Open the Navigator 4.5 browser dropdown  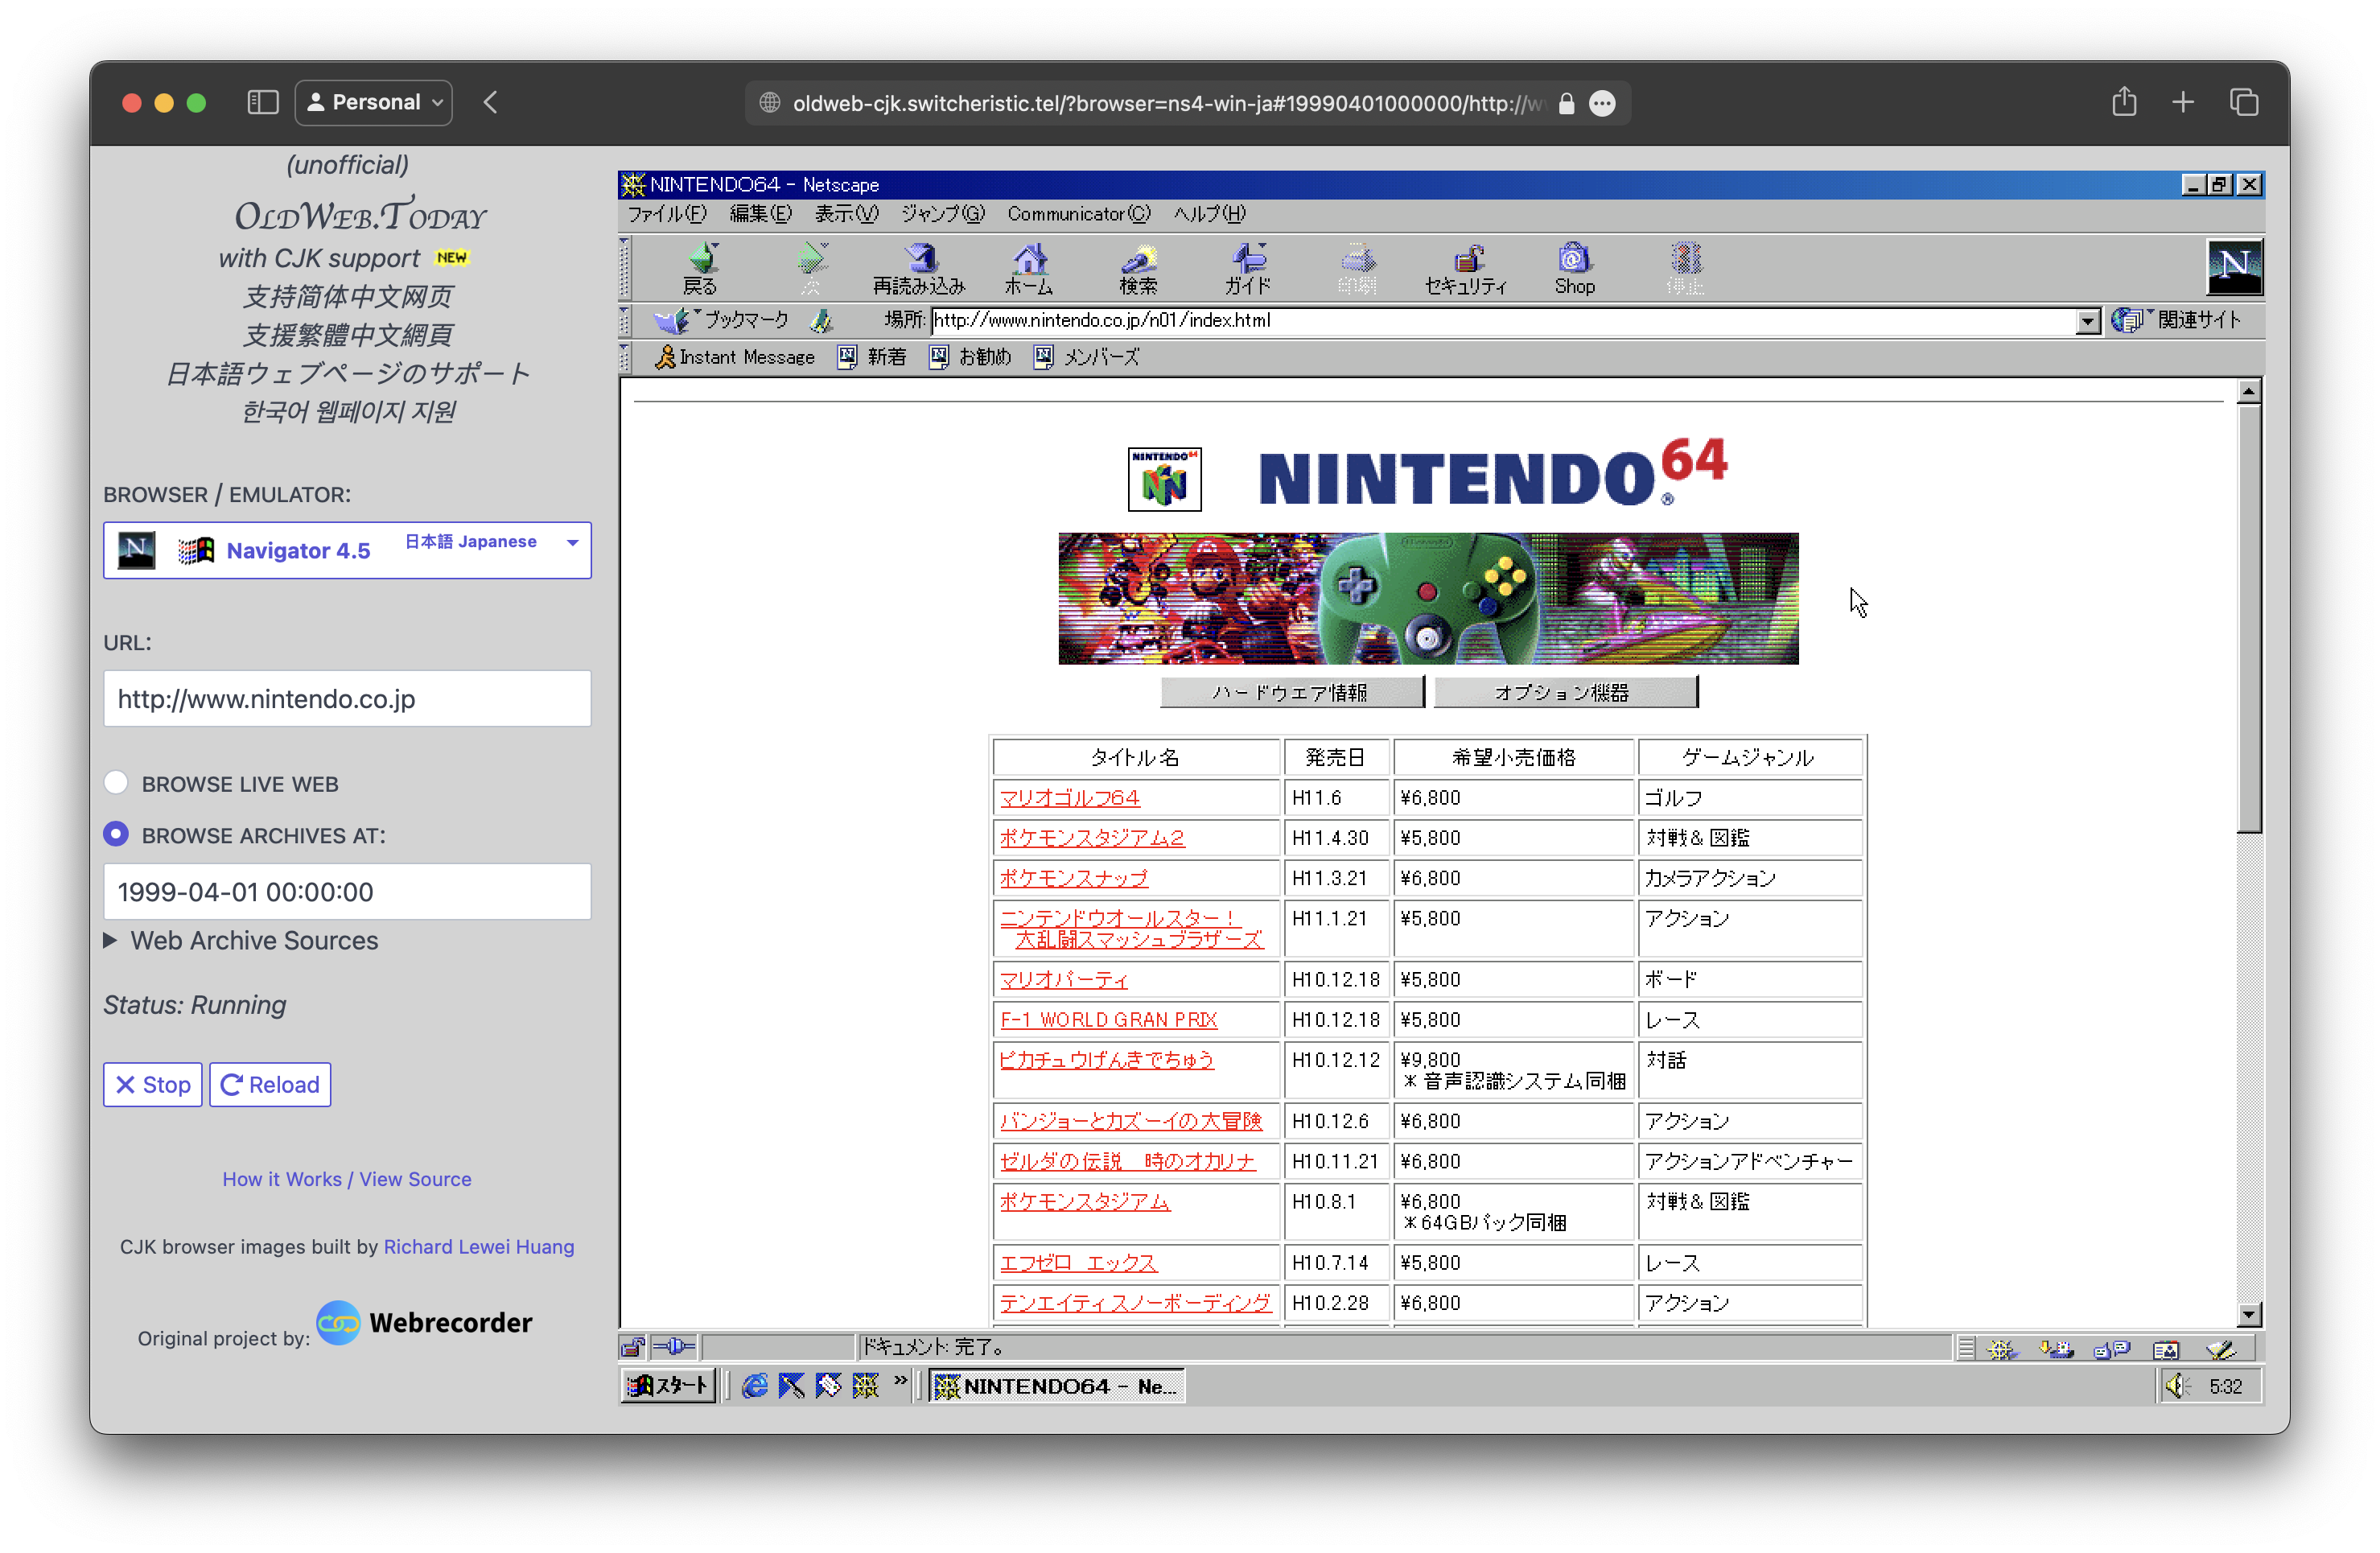click(x=347, y=550)
